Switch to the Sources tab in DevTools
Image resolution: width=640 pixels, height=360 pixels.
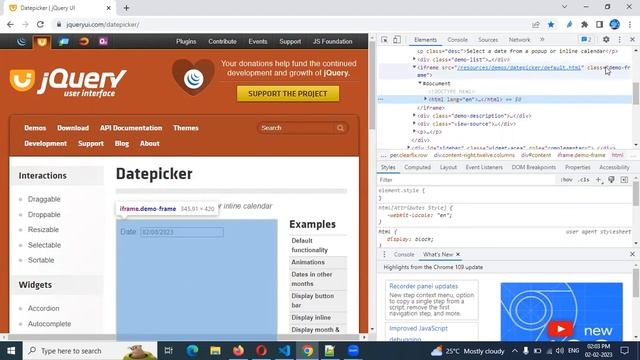(x=488, y=40)
